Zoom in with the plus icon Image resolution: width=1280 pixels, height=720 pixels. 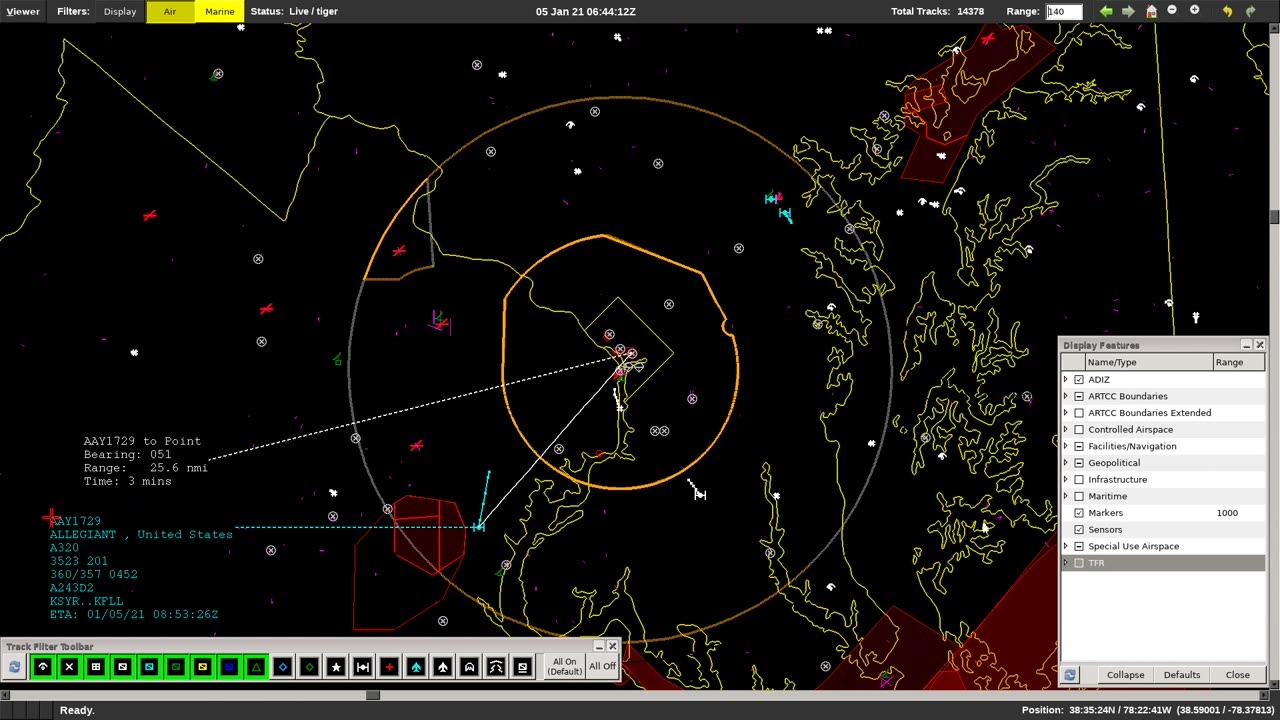[x=1194, y=11]
